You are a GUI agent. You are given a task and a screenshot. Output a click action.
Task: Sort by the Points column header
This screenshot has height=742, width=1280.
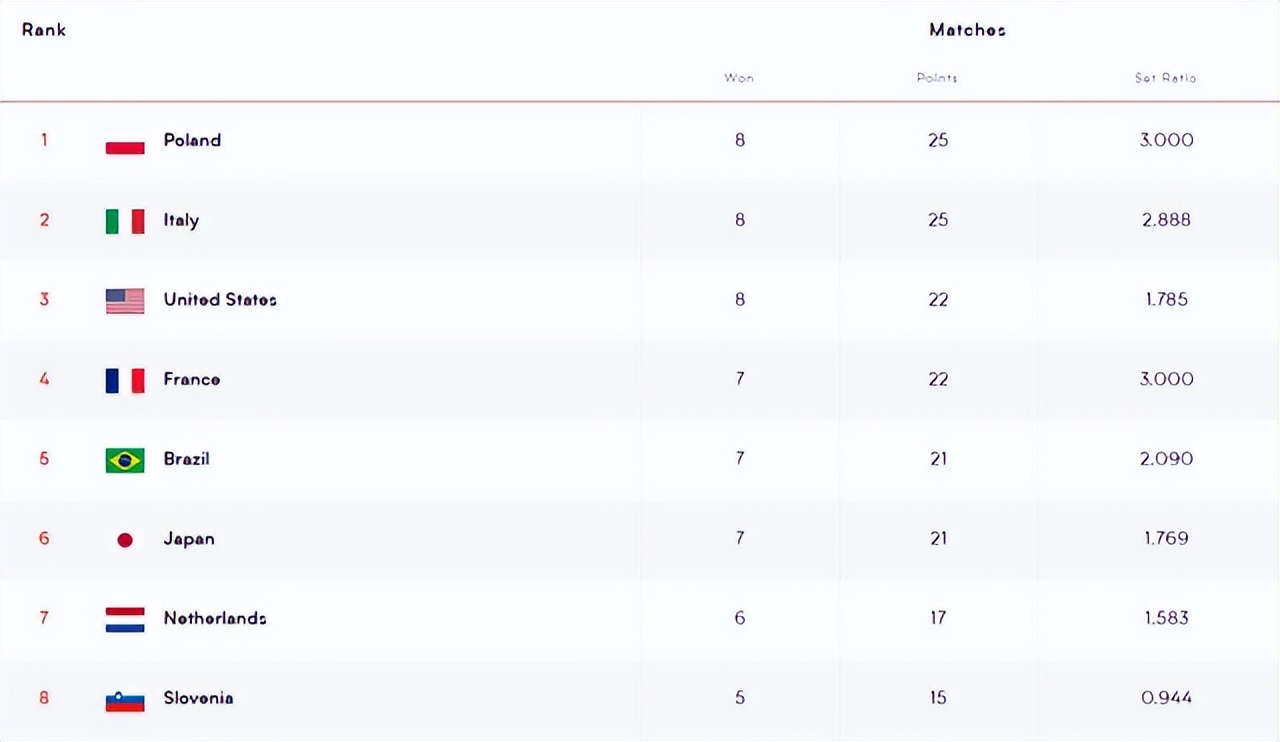tap(937, 78)
